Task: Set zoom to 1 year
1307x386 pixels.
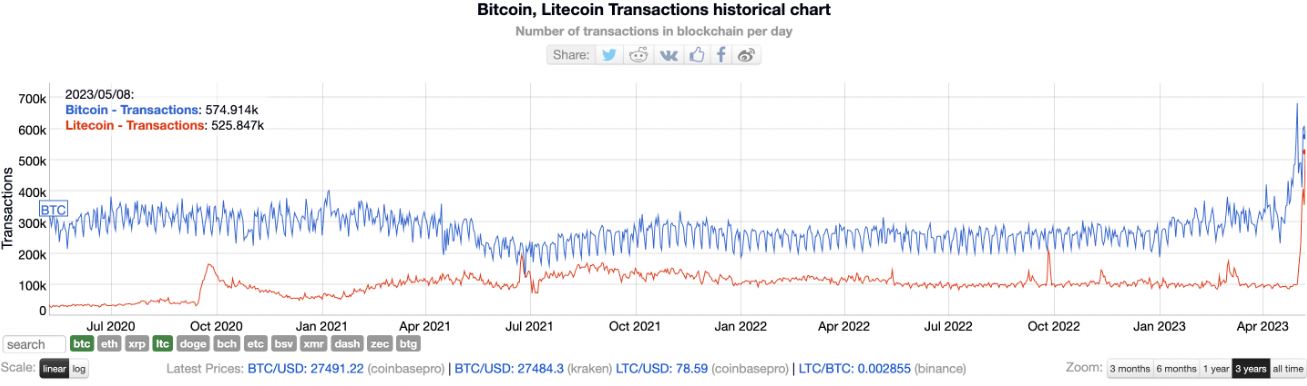Action: point(1216,368)
